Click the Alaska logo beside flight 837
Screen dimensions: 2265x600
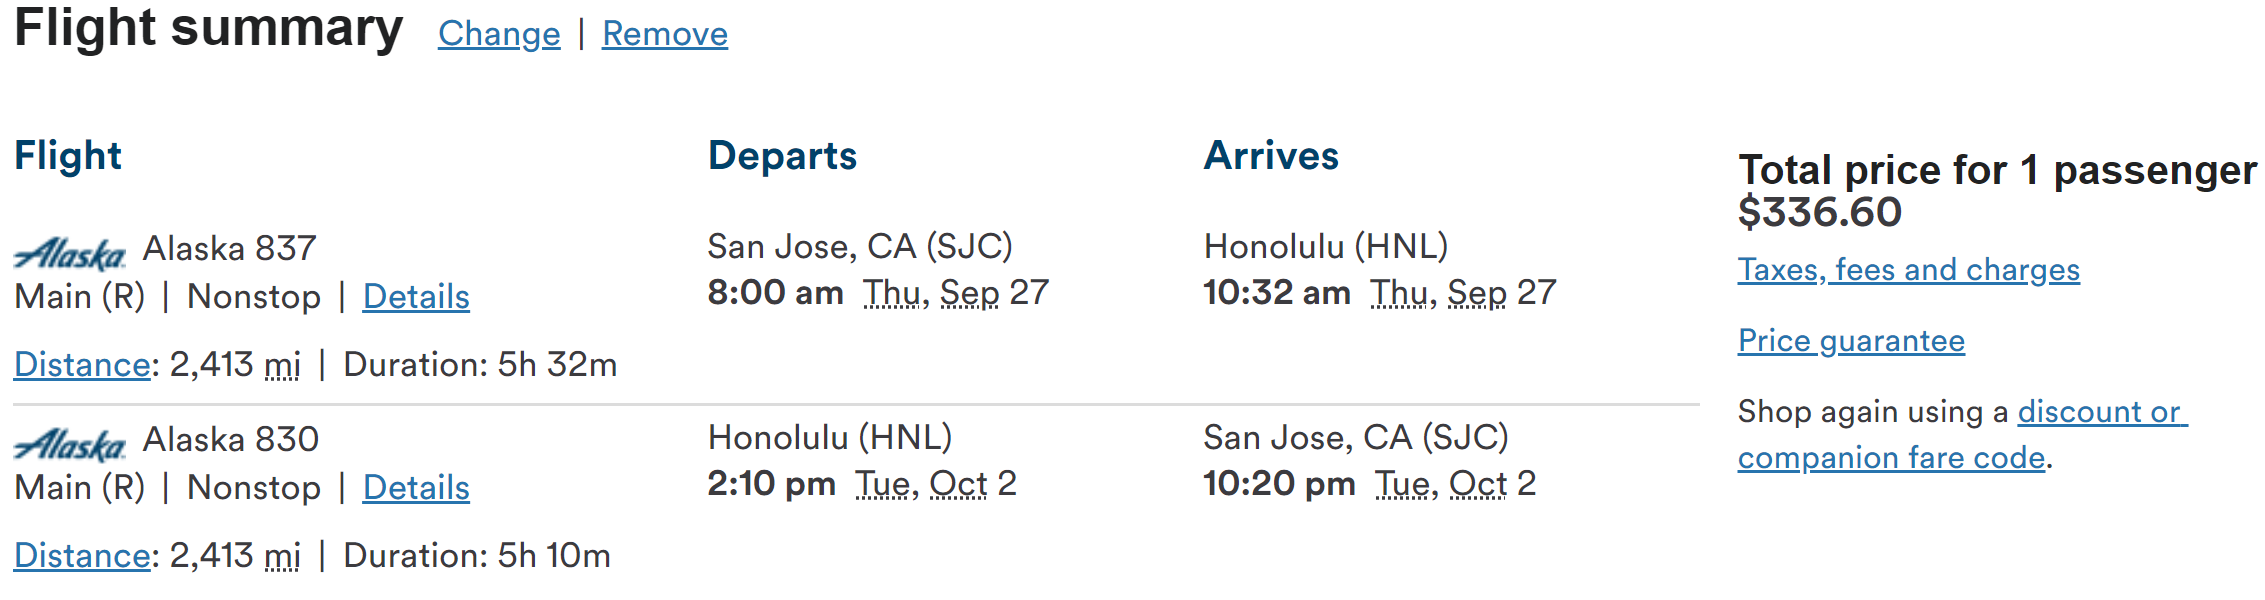click(70, 253)
